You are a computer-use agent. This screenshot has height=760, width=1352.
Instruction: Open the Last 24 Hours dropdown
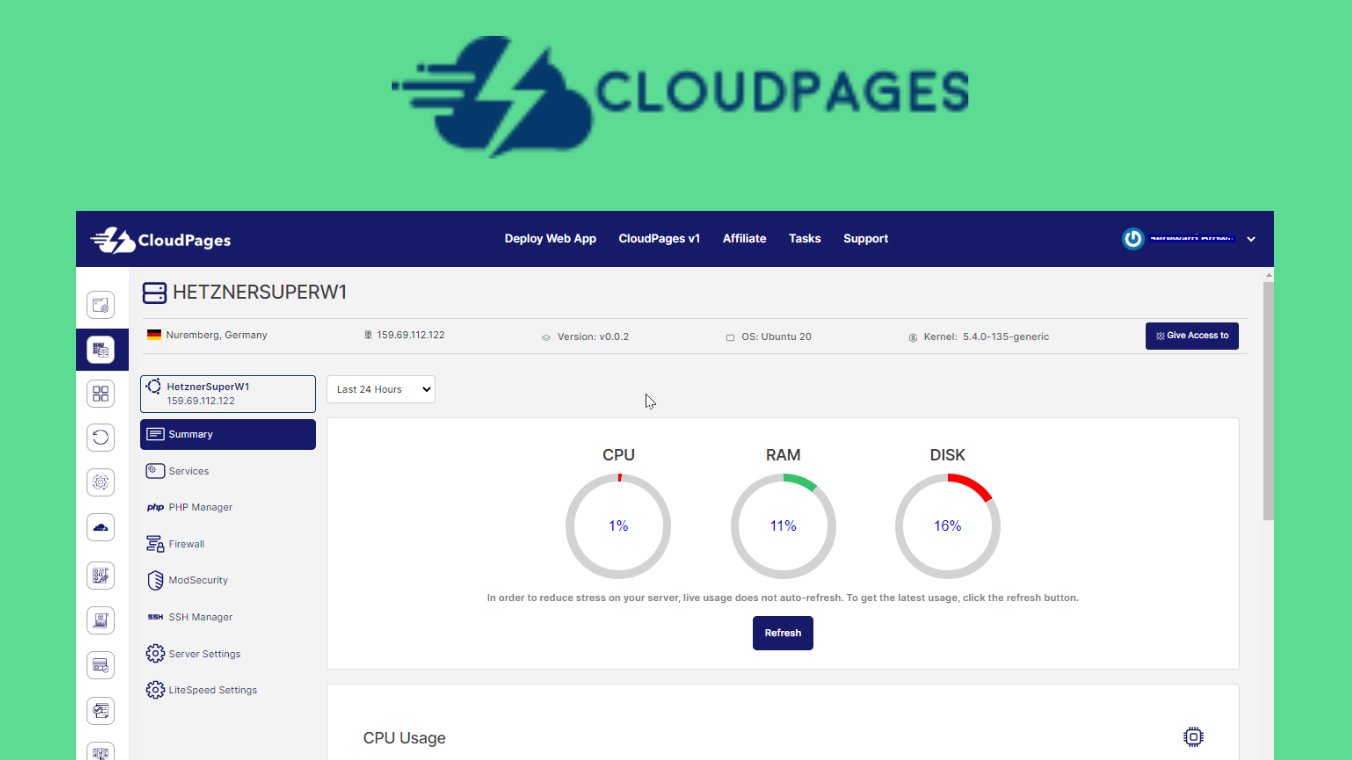tap(381, 390)
